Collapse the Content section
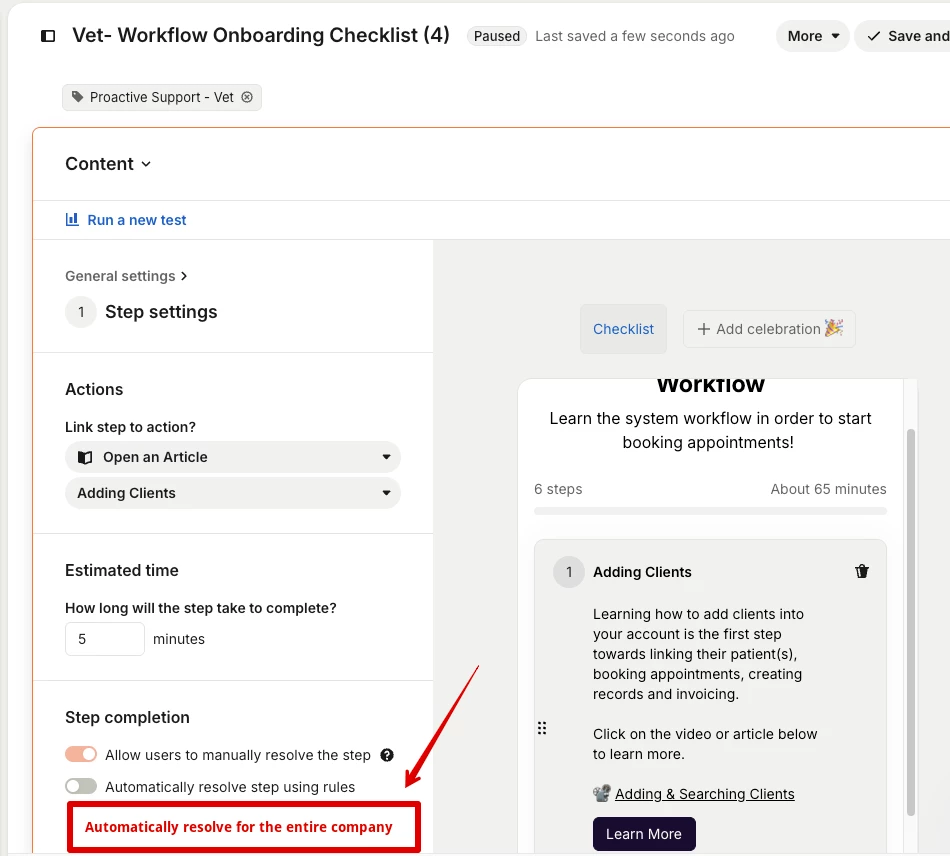Image resolution: width=950 pixels, height=856 pixels. (108, 164)
